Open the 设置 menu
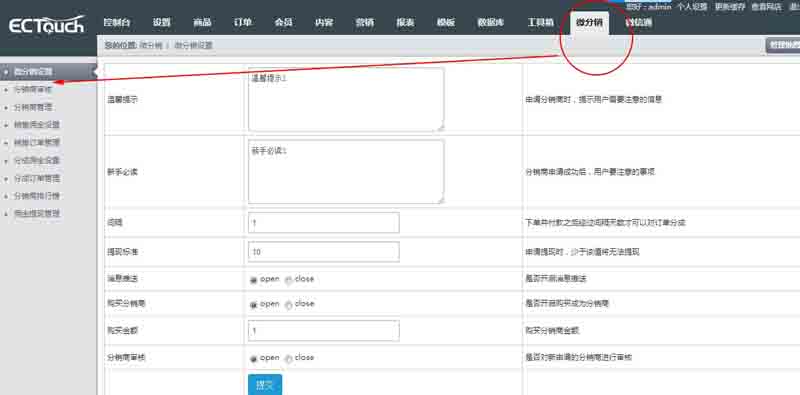Image resolution: width=800 pixels, height=395 pixels. click(161, 23)
